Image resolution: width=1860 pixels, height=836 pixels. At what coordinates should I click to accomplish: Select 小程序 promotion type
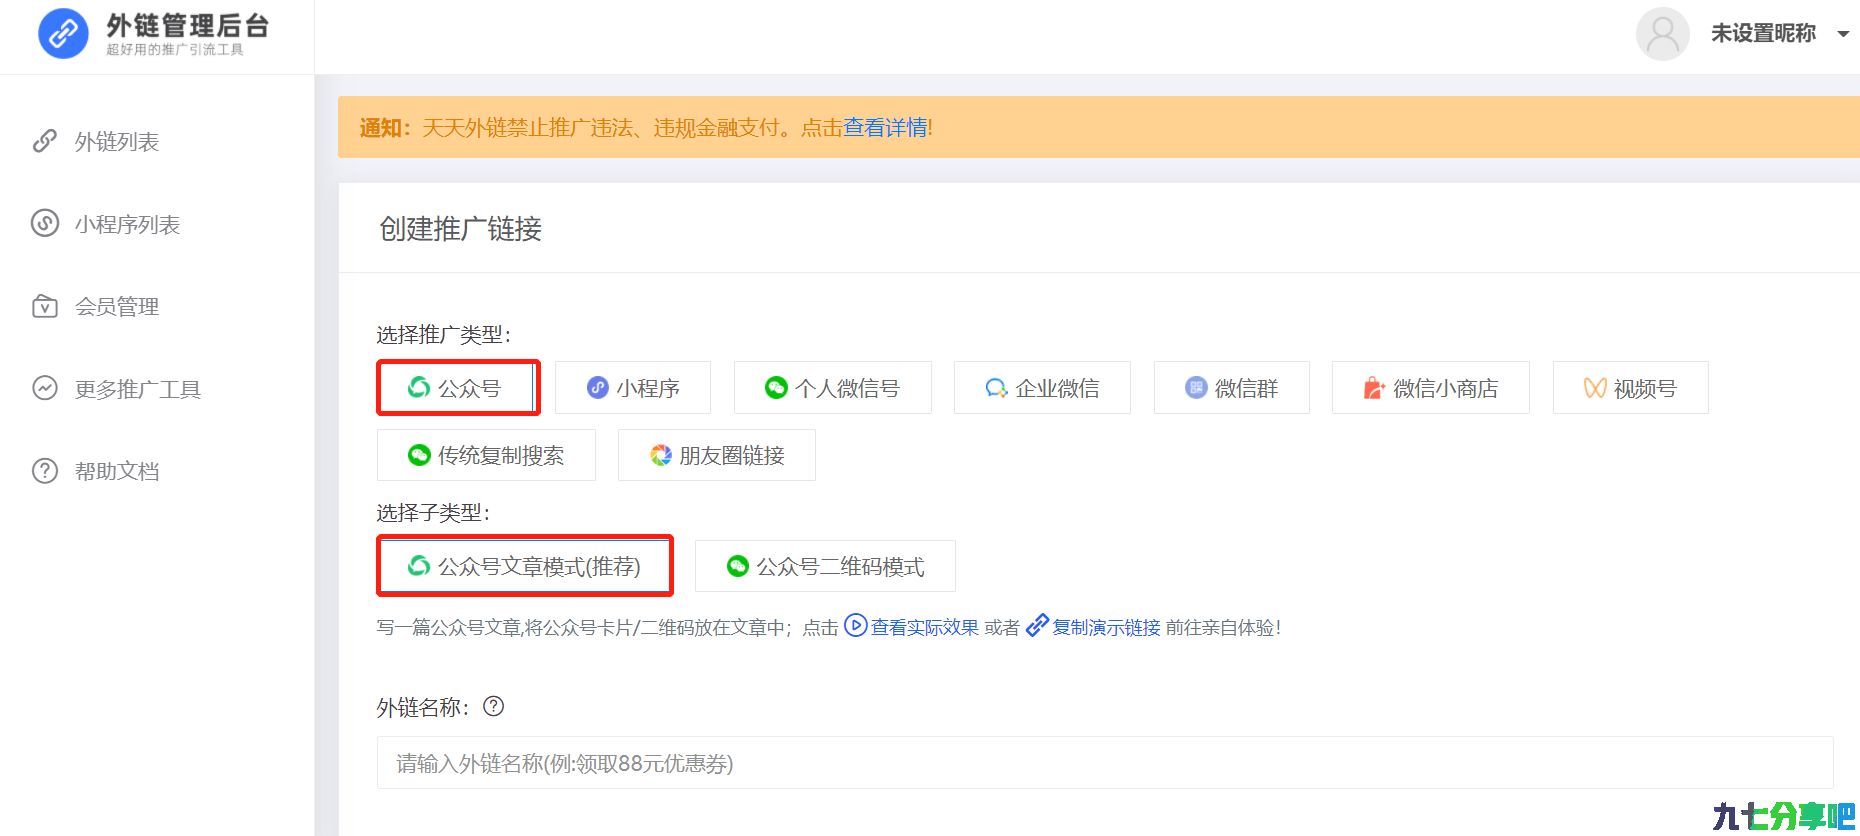click(x=633, y=387)
